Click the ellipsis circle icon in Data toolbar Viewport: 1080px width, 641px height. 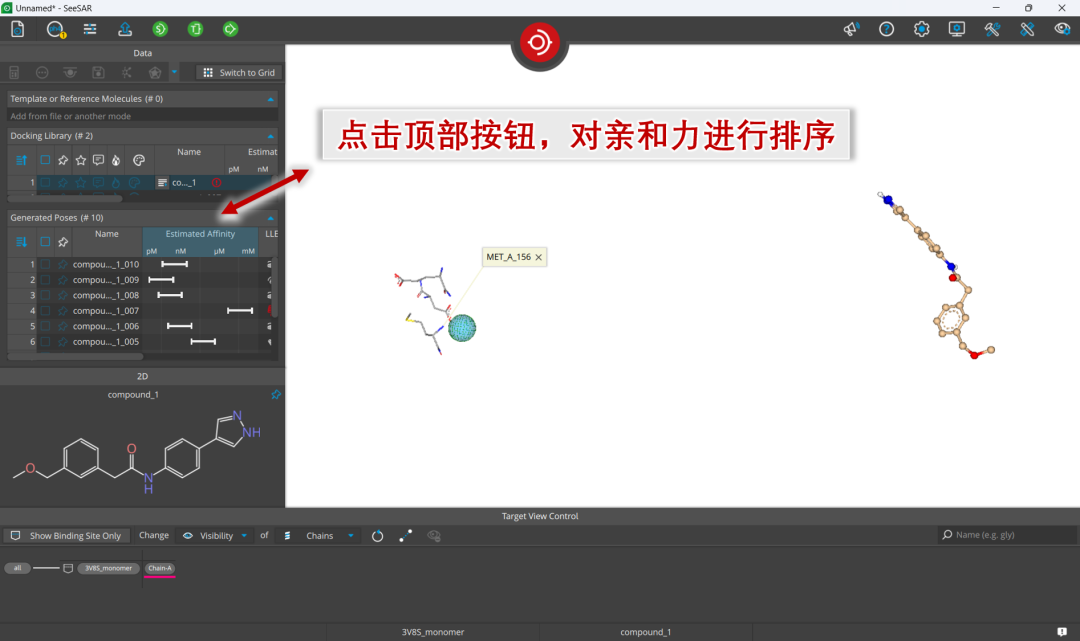tap(42, 72)
